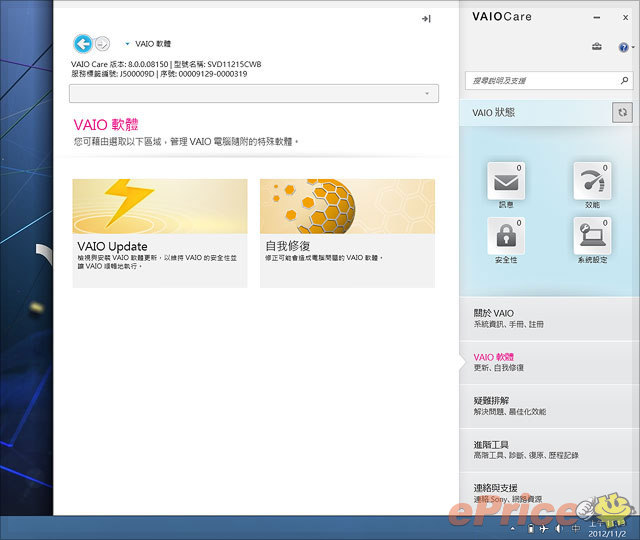
Task: Refresh VAIO 狀態 status
Action: click(622, 114)
